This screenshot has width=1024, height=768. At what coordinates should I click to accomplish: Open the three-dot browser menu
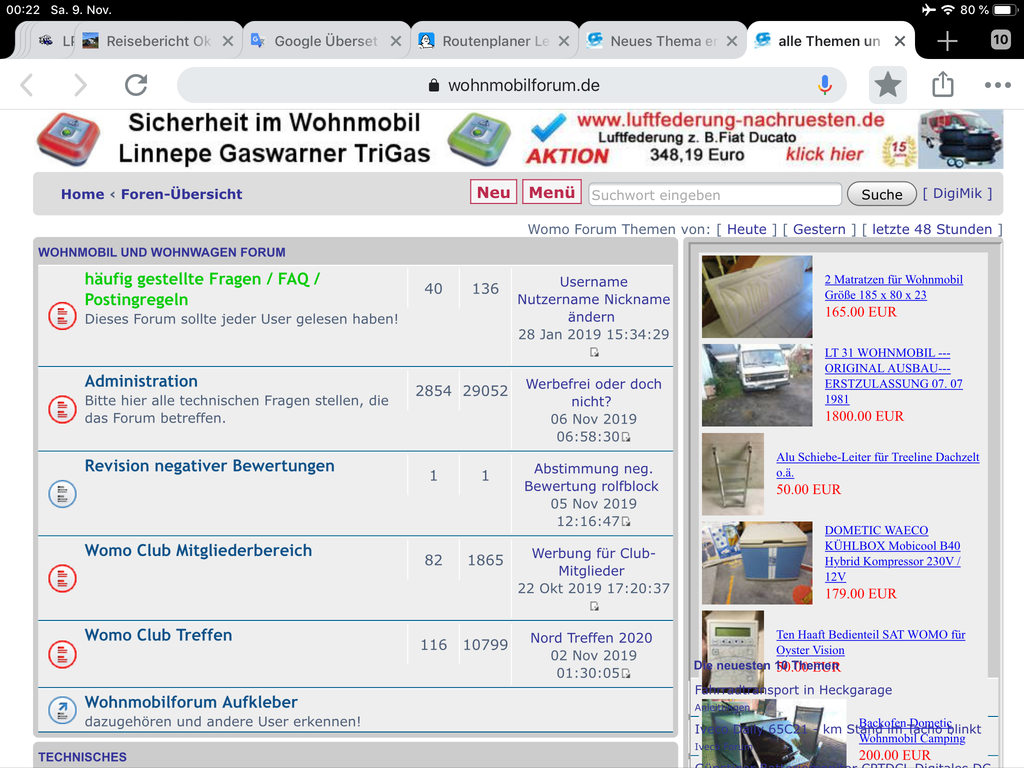tap(997, 85)
